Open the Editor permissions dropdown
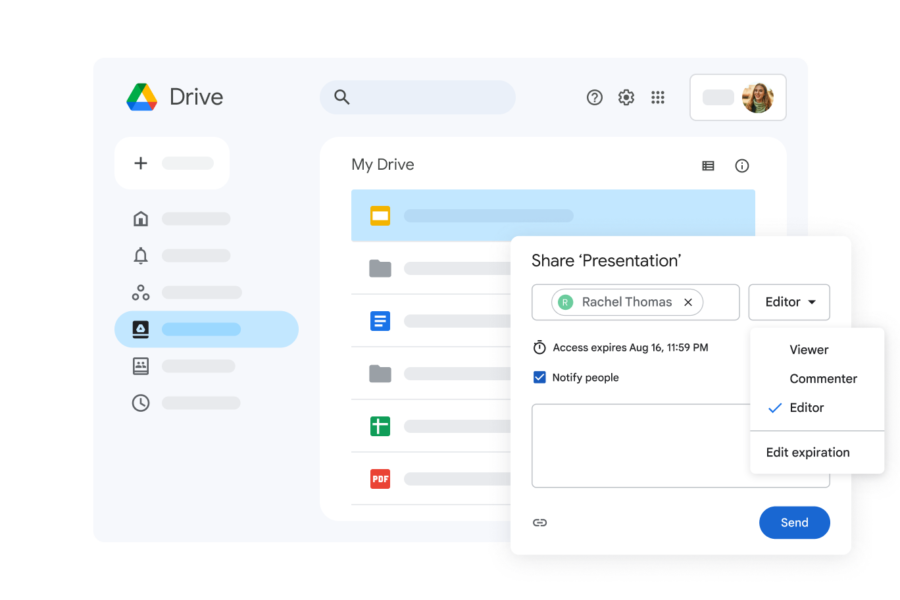This screenshot has height=600, width=900. click(789, 302)
